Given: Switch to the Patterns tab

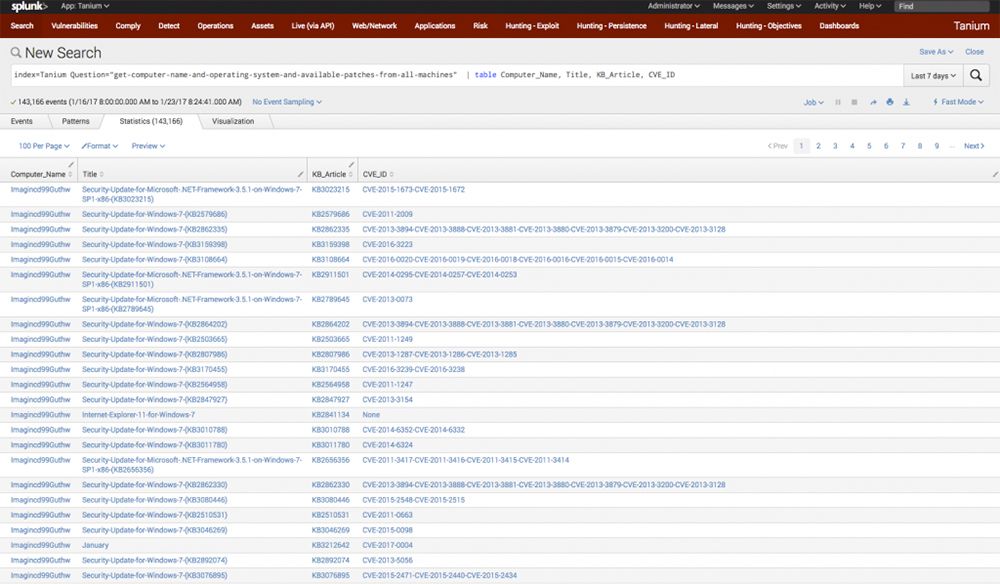Looking at the screenshot, I should [x=76, y=121].
